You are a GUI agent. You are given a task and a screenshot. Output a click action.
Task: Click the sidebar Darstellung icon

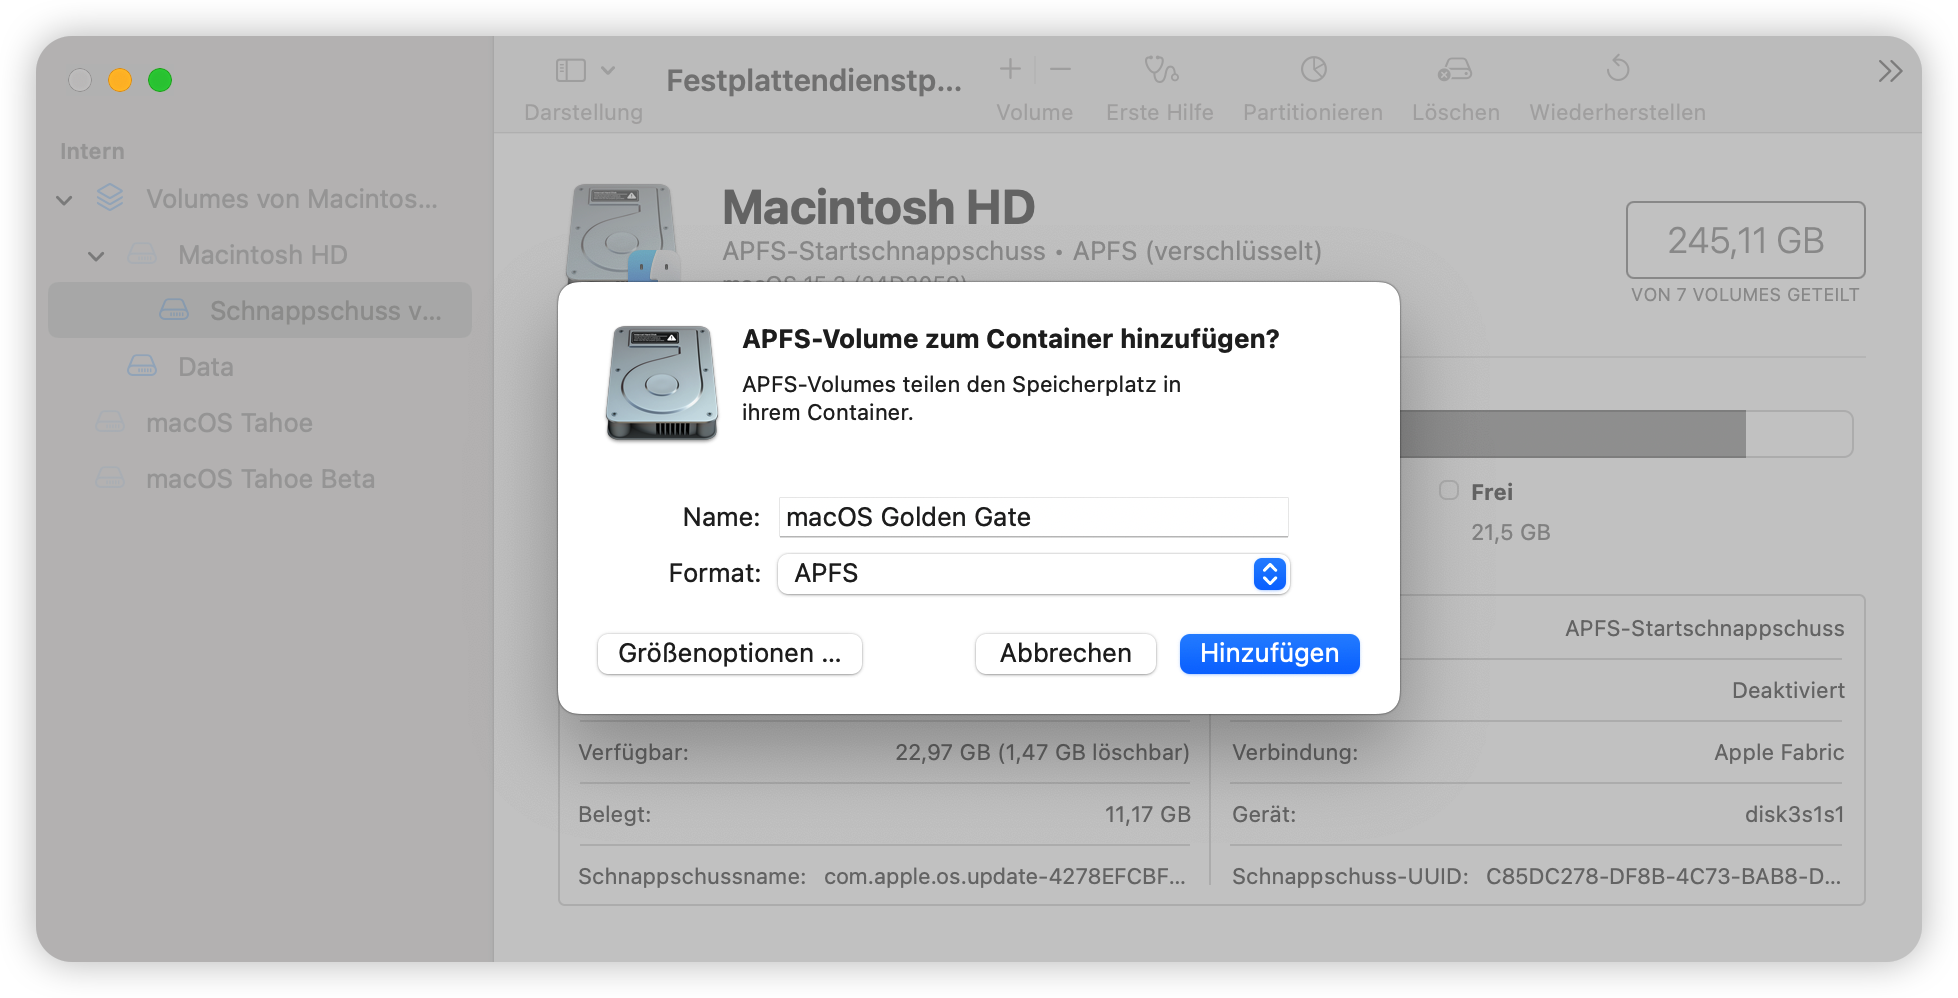pos(571,70)
